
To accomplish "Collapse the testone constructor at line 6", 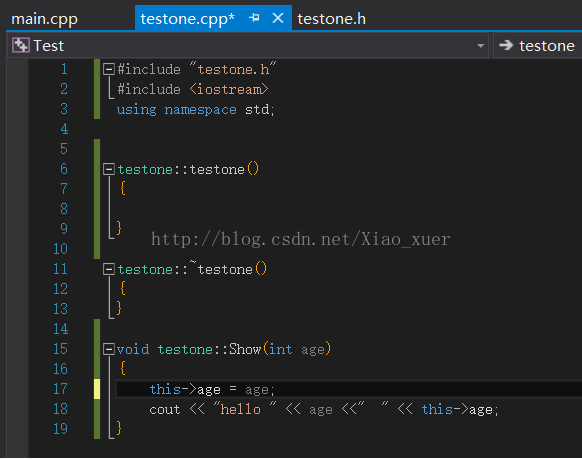I will pyautogui.click(x=108, y=169).
